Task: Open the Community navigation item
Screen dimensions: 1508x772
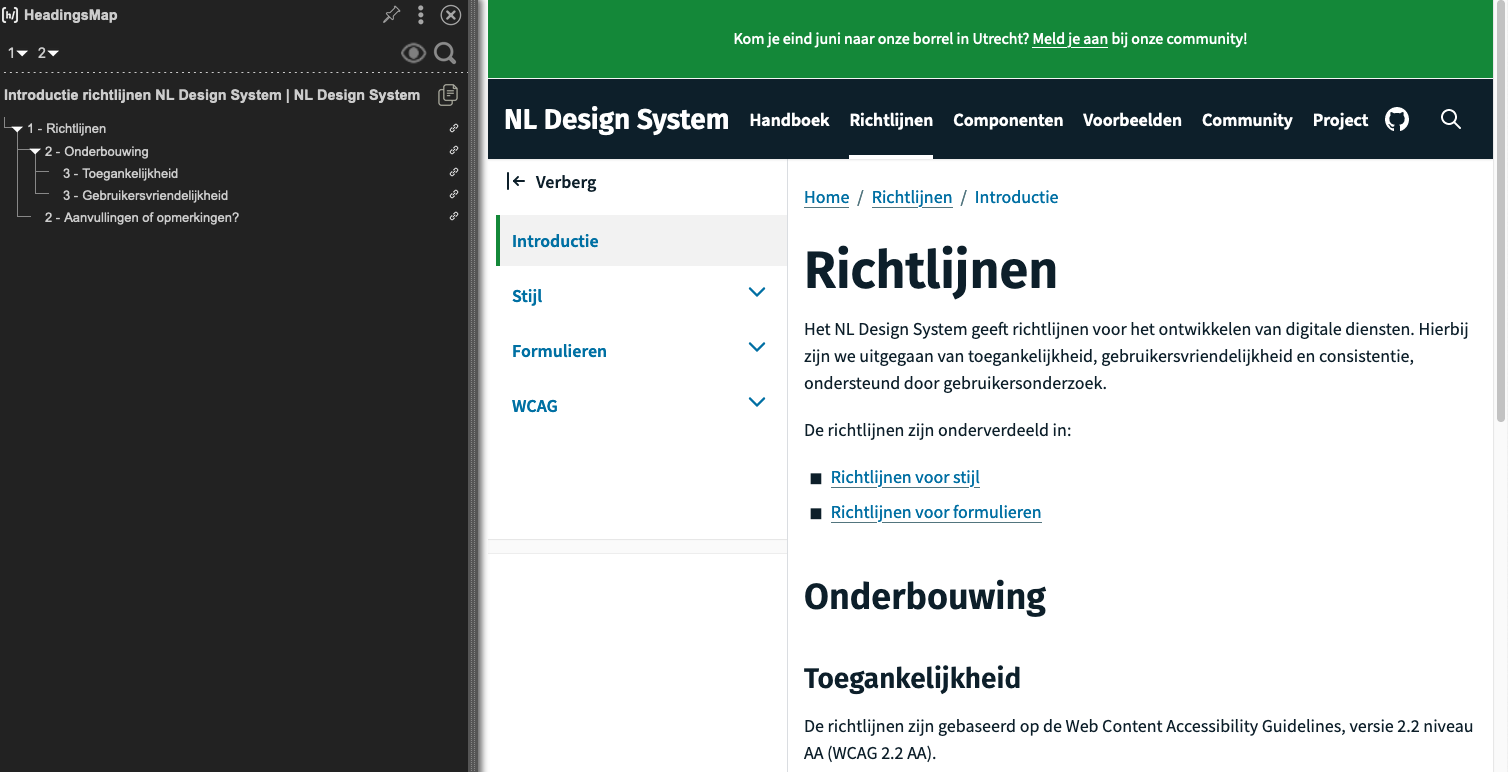Action: [x=1247, y=120]
